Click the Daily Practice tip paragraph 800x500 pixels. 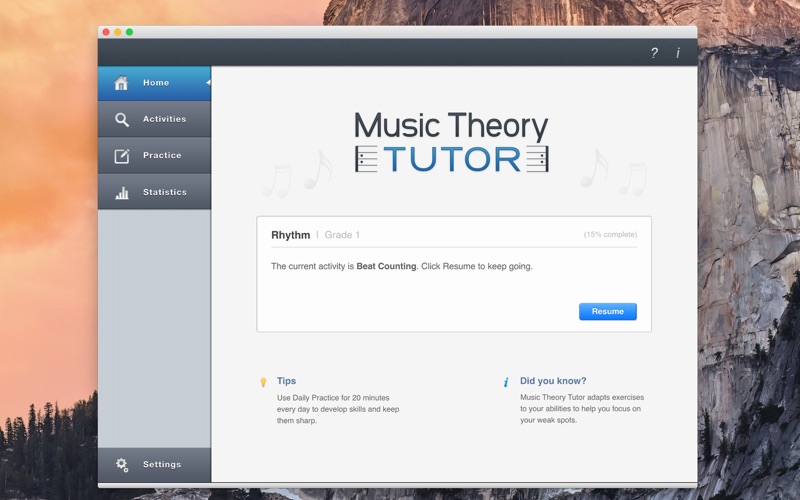point(338,409)
